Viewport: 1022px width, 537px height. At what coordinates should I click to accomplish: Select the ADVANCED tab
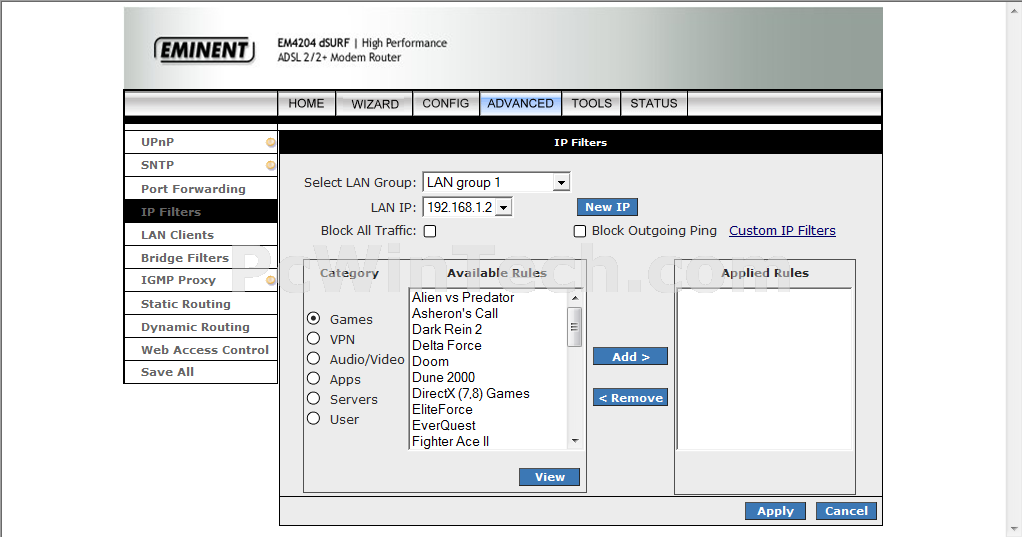click(520, 104)
